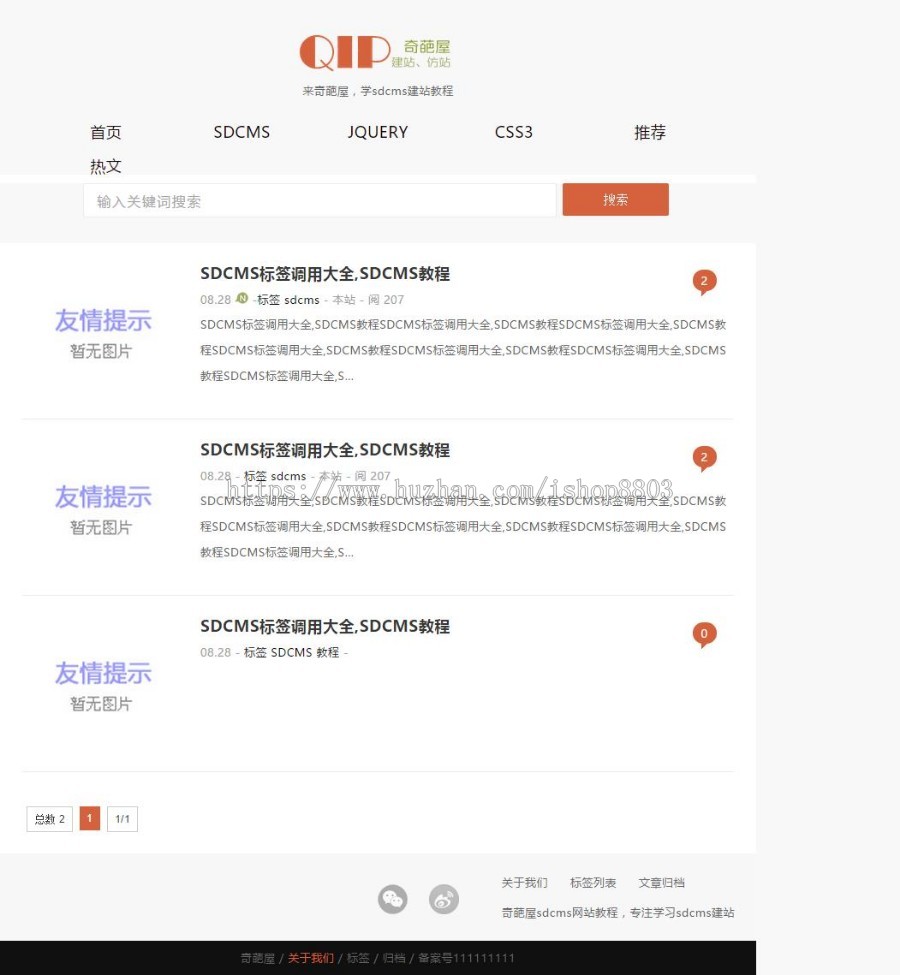Viewport: 900px width, 975px height.
Task: Select page 1 in pagination bar
Action: point(89,818)
